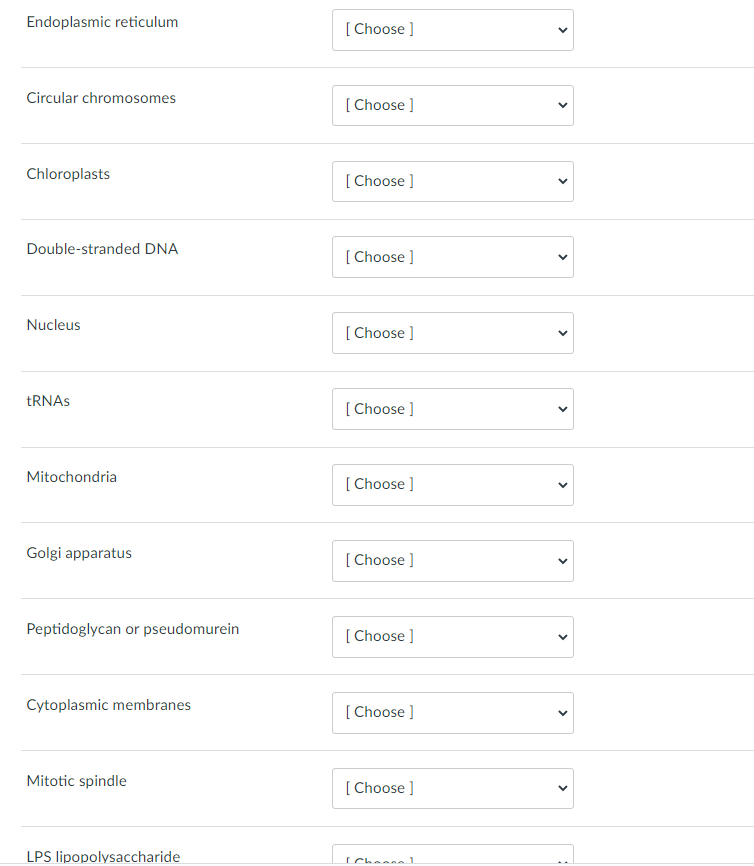Click the Mitotic spindle dropdown chevron arrow
Viewport: 754px width, 866px height.
[562, 788]
